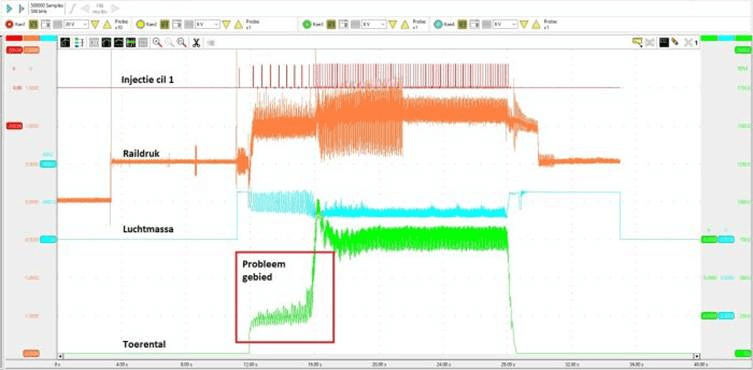Decrease channel 4 range with down triangle
The width and height of the screenshot is (753, 370).
pyautogui.click(x=524, y=24)
